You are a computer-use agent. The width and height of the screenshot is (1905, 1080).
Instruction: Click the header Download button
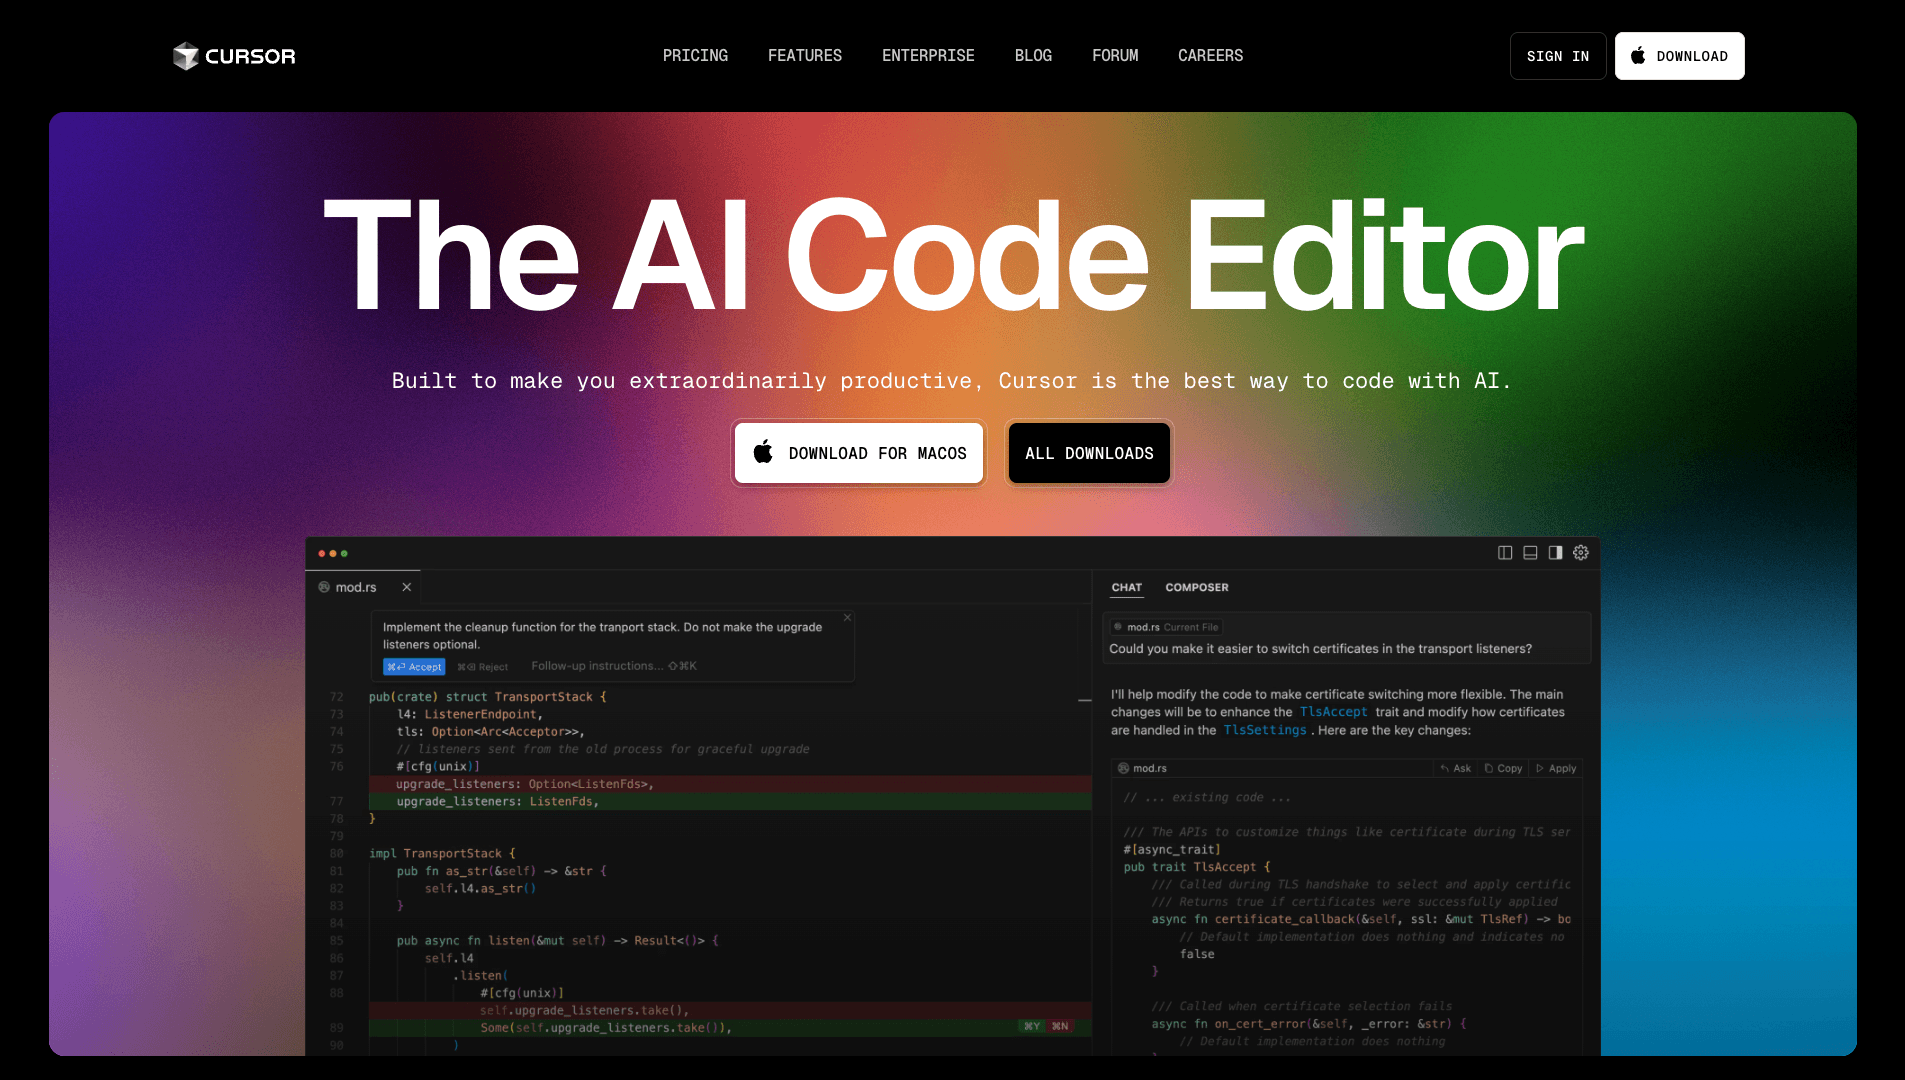(x=1680, y=56)
